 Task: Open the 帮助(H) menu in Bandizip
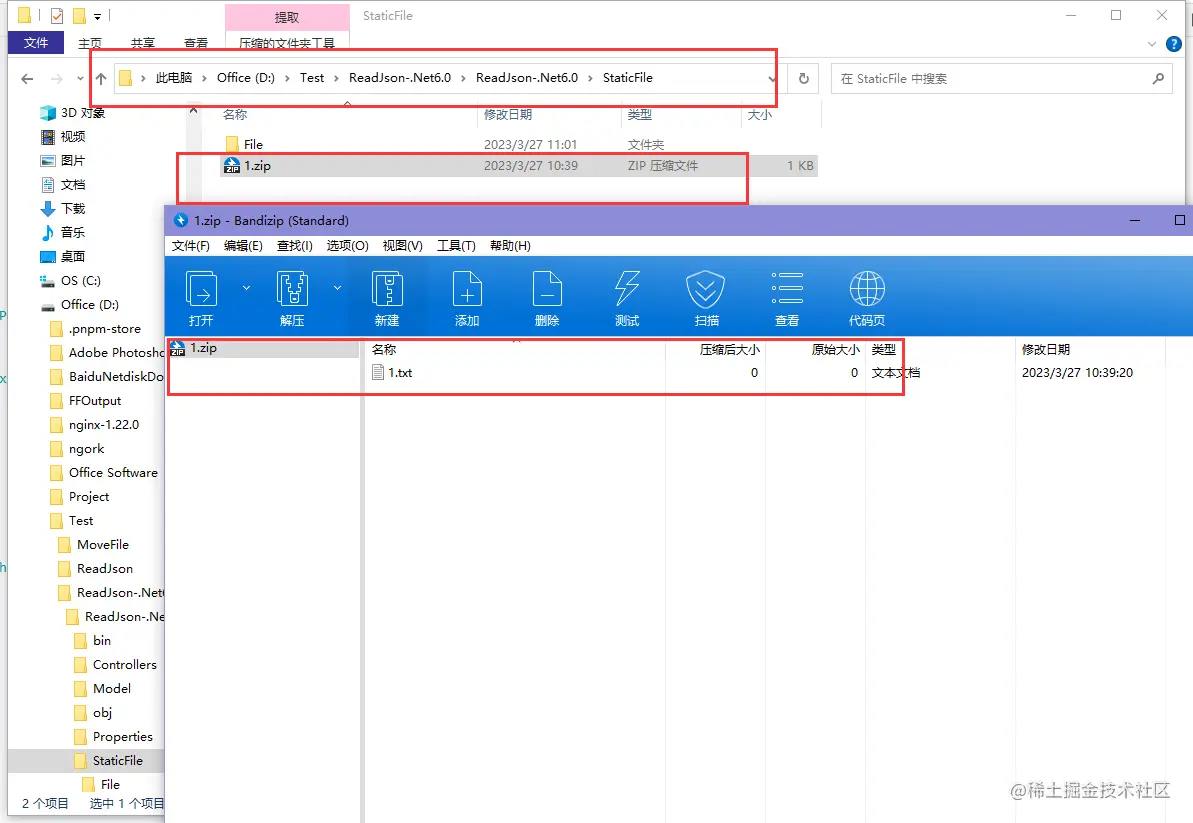(510, 246)
